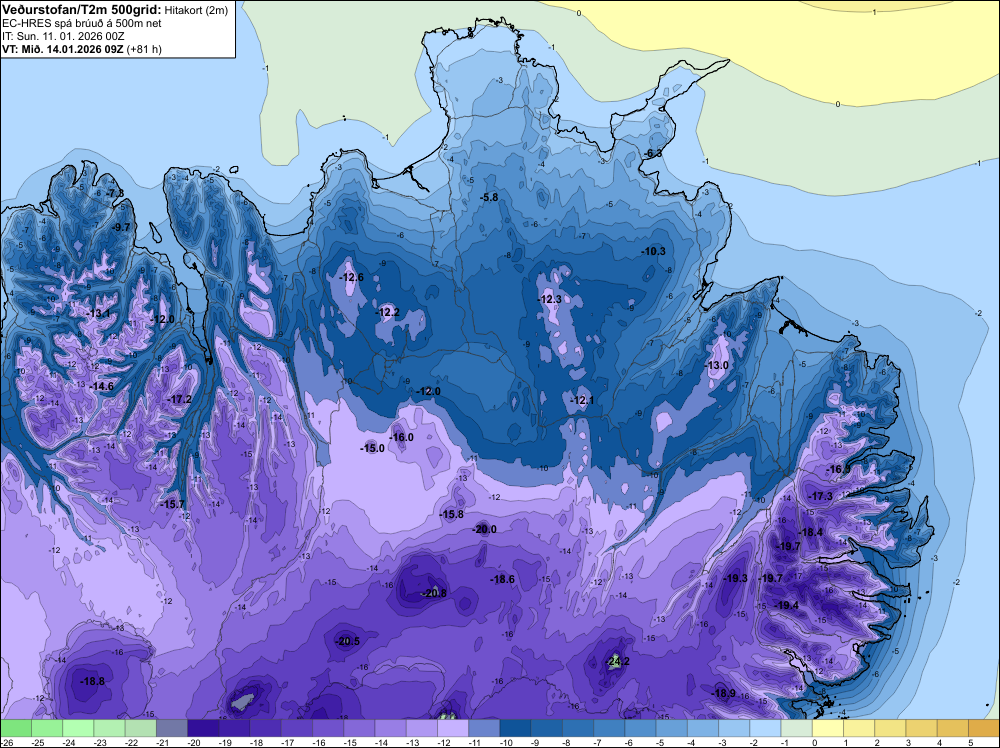Image resolution: width=1000 pixels, height=748 pixels.
Task: Pick the blue legend swatch labeled -6
Action: pyautogui.click(x=640, y=728)
